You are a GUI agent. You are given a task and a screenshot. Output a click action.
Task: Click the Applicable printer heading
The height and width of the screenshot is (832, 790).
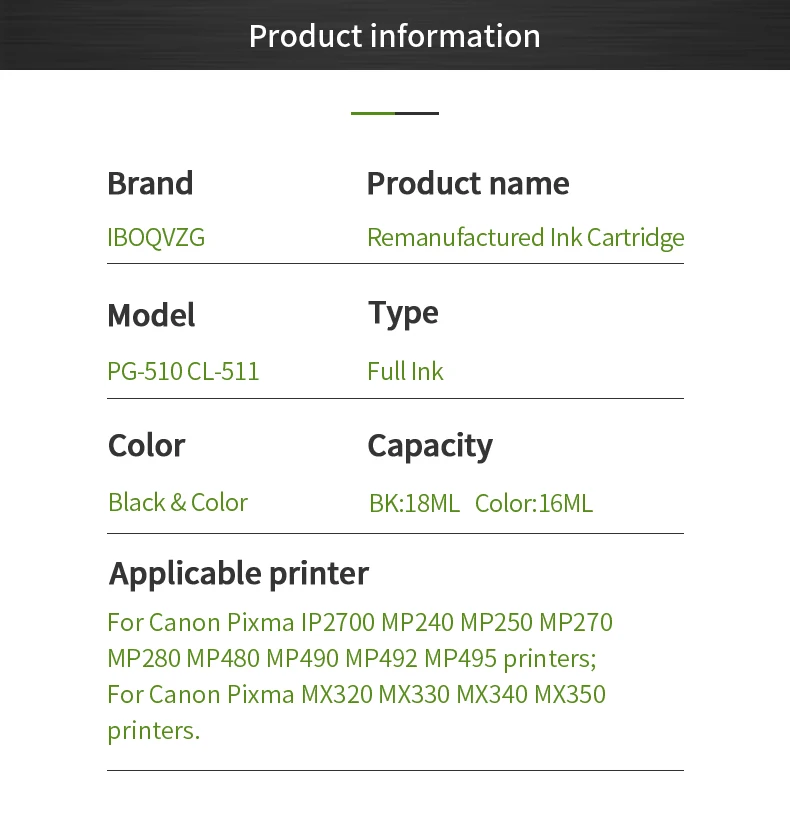[239, 574]
